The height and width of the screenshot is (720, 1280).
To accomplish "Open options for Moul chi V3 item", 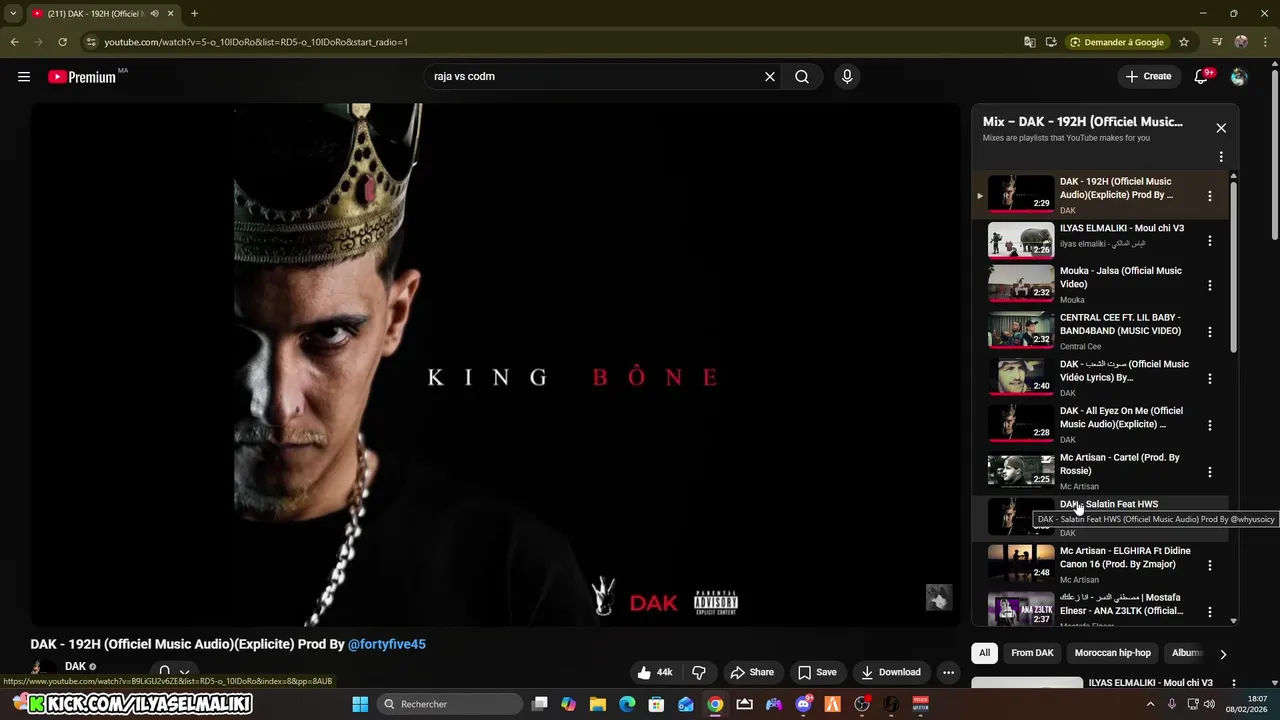I will 1210,241.
